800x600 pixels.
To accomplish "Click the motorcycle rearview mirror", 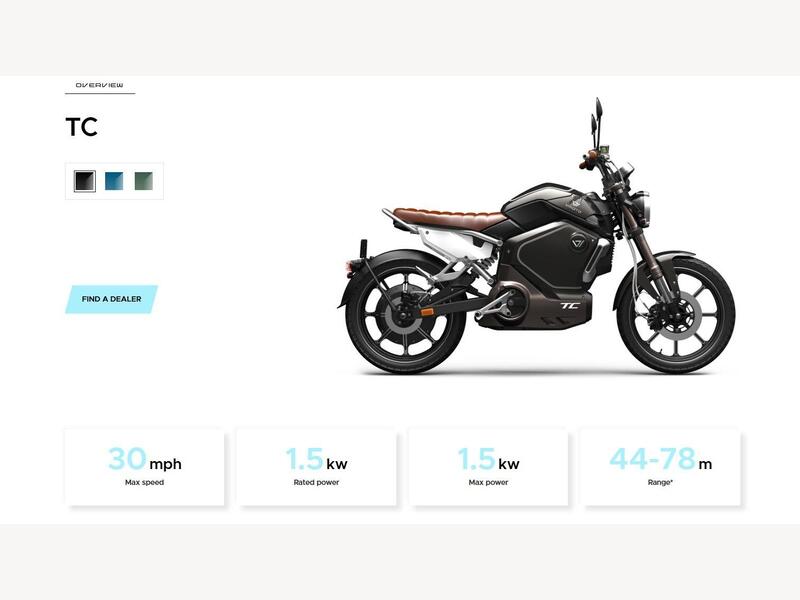I will pos(598,108).
